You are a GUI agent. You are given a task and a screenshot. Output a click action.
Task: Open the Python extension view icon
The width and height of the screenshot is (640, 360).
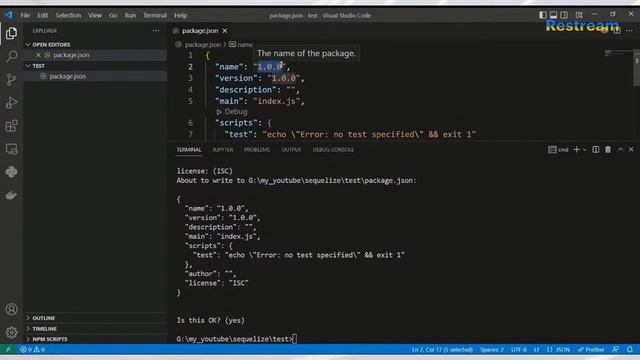point(11,172)
